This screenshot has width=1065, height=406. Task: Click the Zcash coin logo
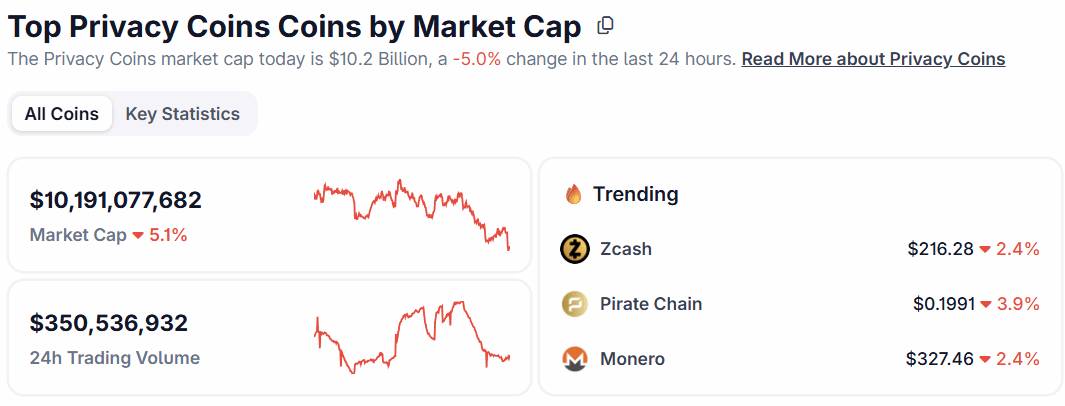click(x=575, y=249)
